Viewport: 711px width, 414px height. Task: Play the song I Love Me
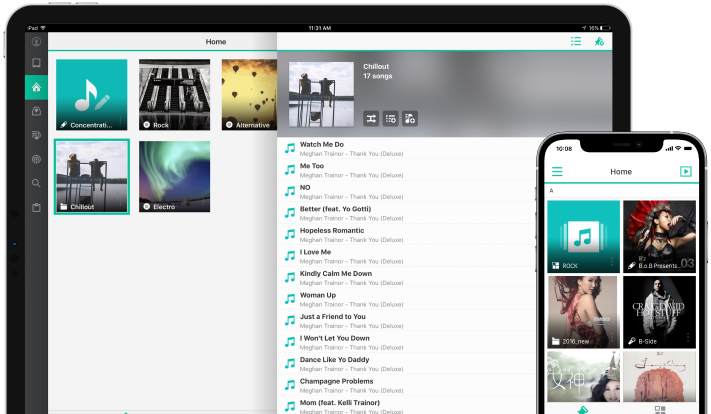coord(407,256)
